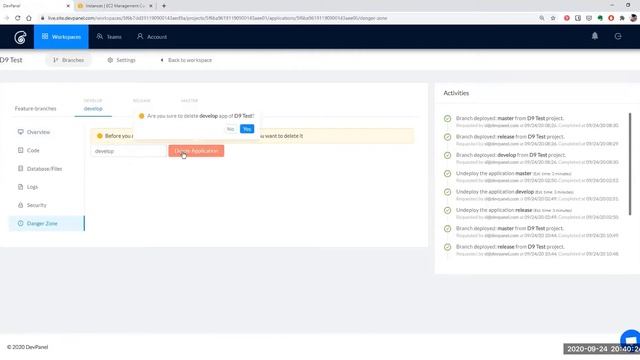Select the Feature branches tab

pyautogui.click(x=36, y=109)
